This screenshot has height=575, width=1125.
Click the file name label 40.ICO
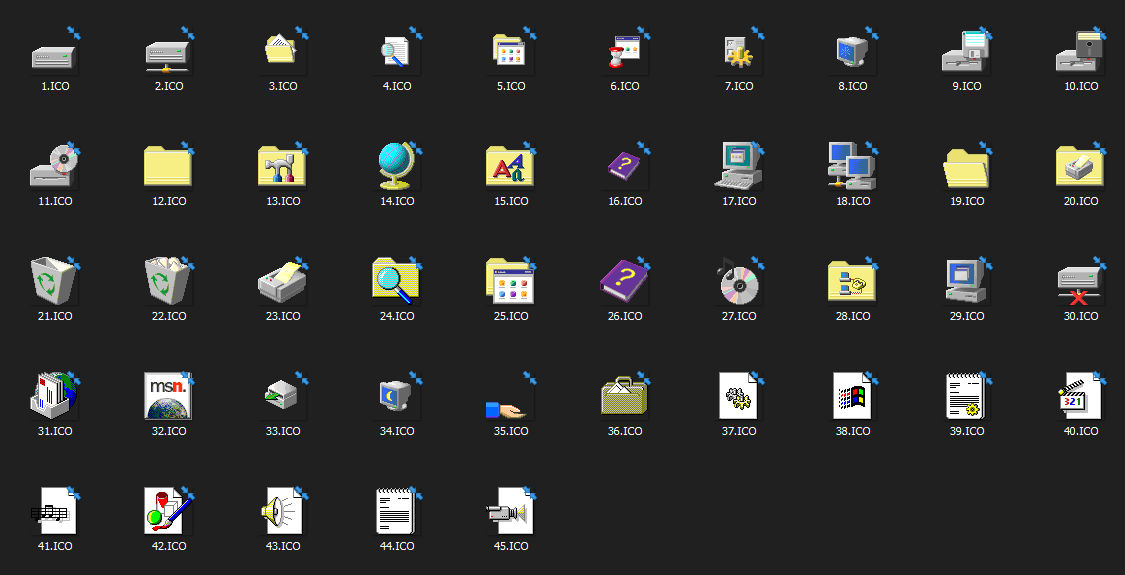[1081, 431]
